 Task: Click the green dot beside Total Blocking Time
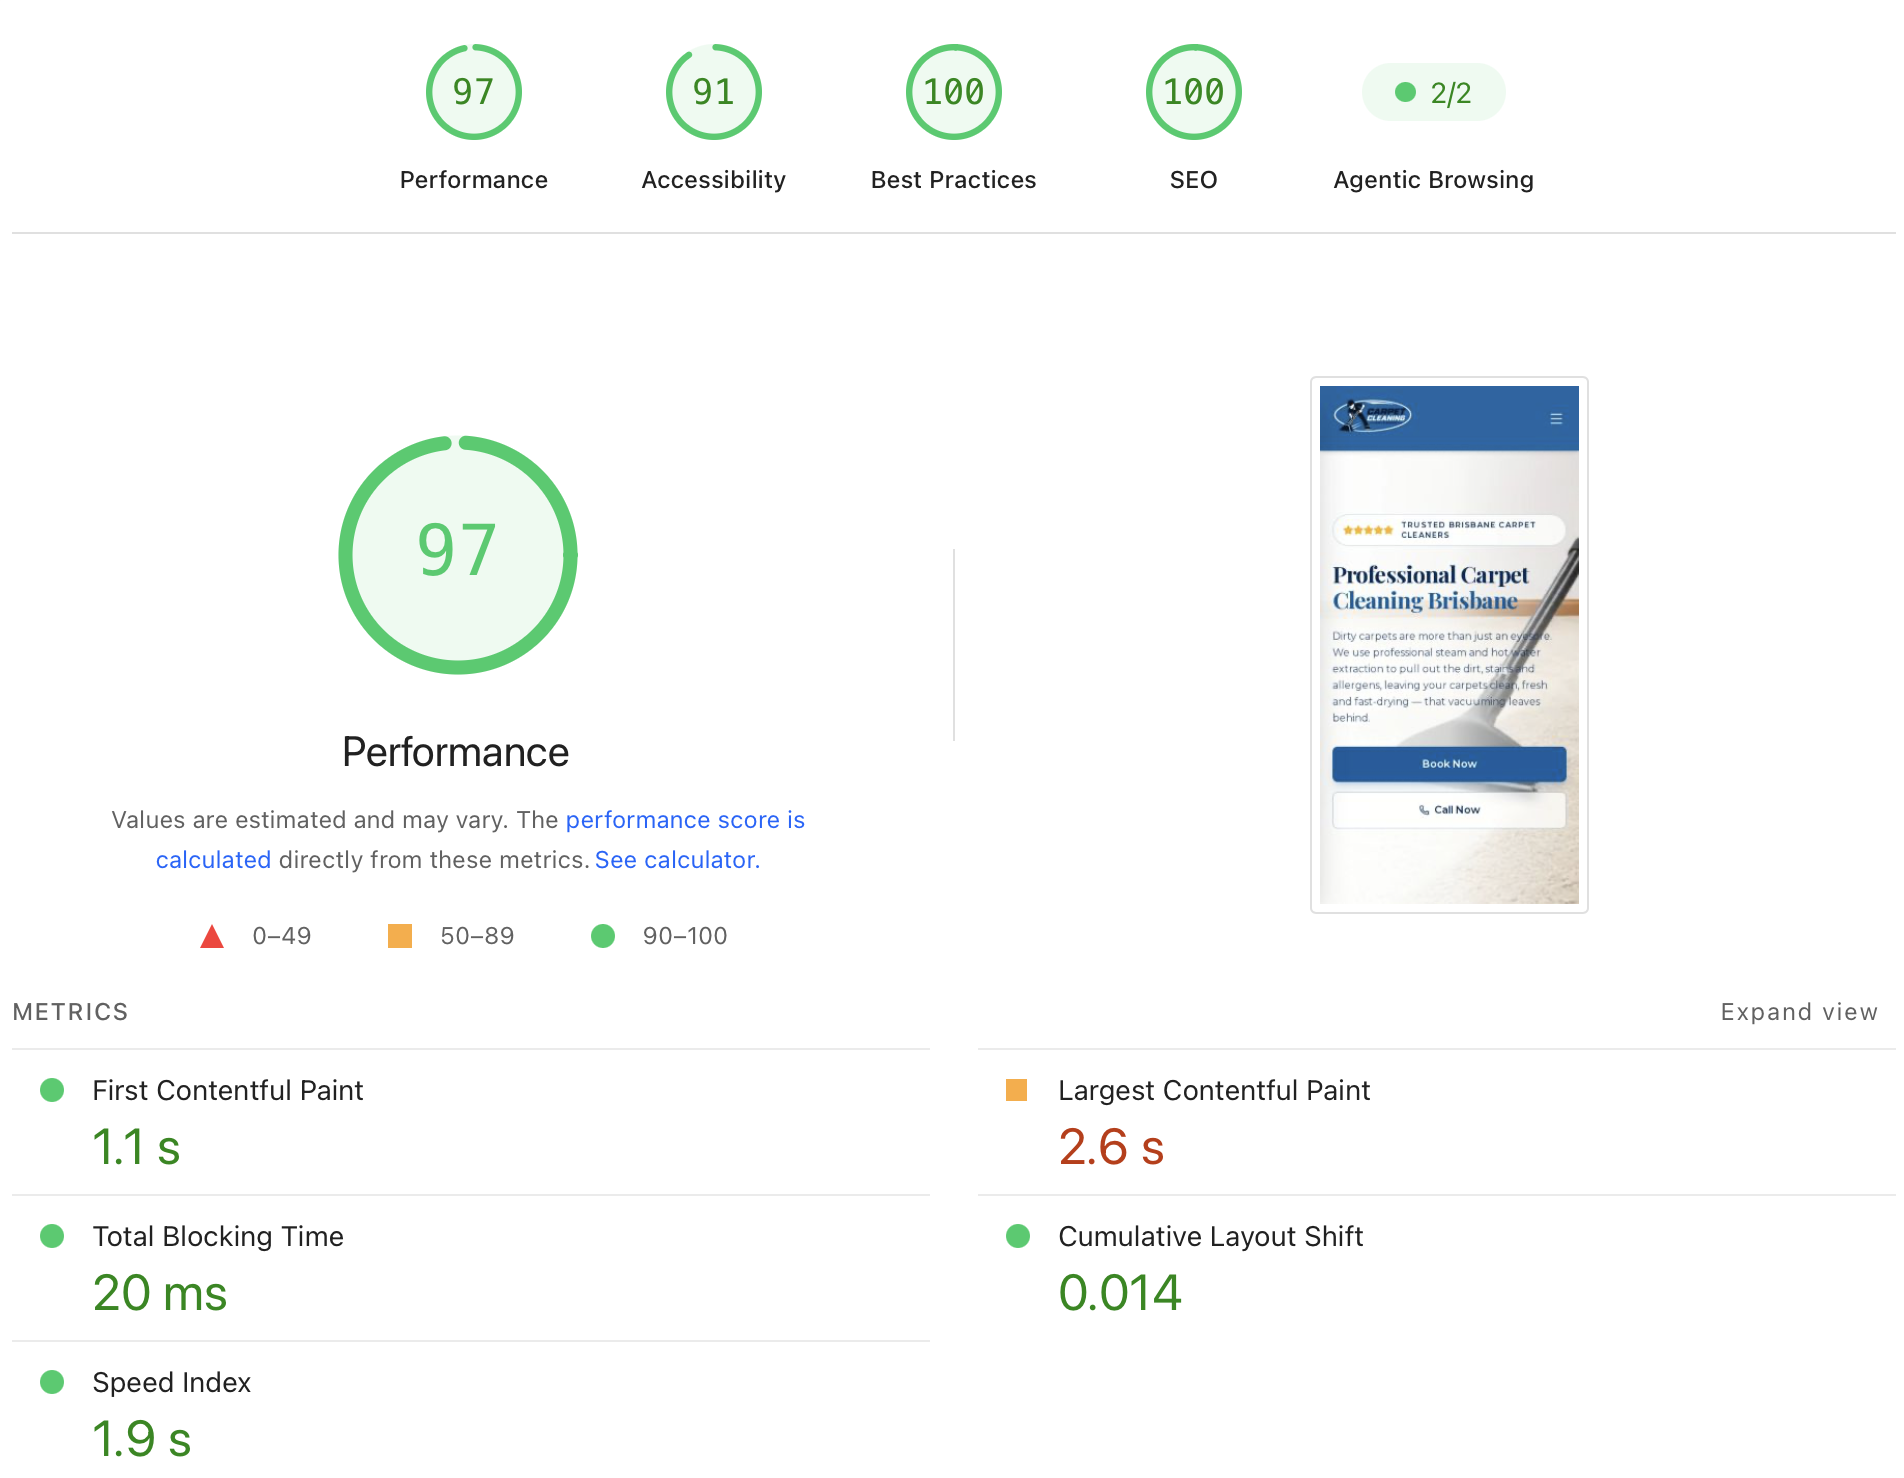[52, 1236]
